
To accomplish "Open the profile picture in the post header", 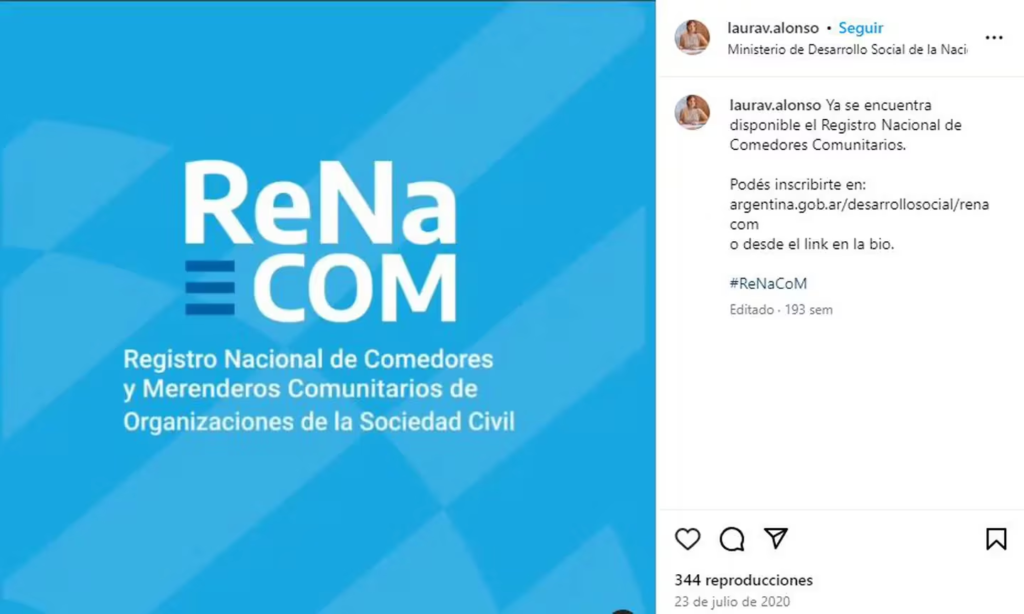I will (692, 37).
